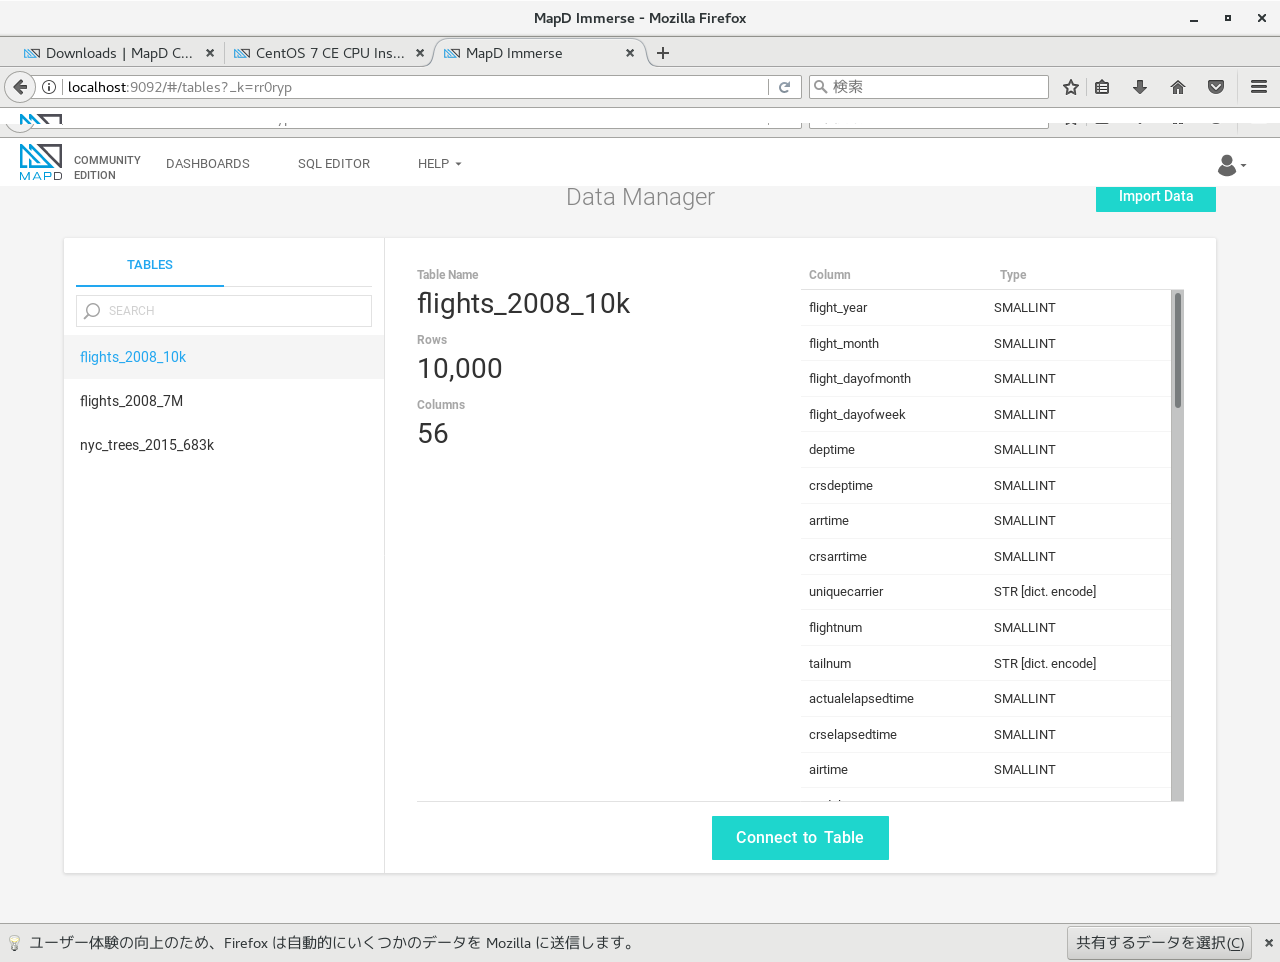Screen dimensions: 1280x962
Task: Click the Import Data button
Action: click(1156, 197)
